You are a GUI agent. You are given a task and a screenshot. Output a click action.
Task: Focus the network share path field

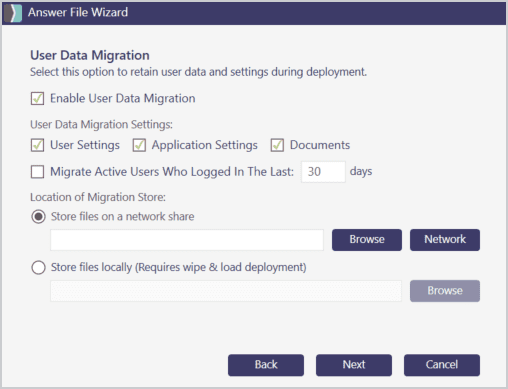tap(187, 240)
